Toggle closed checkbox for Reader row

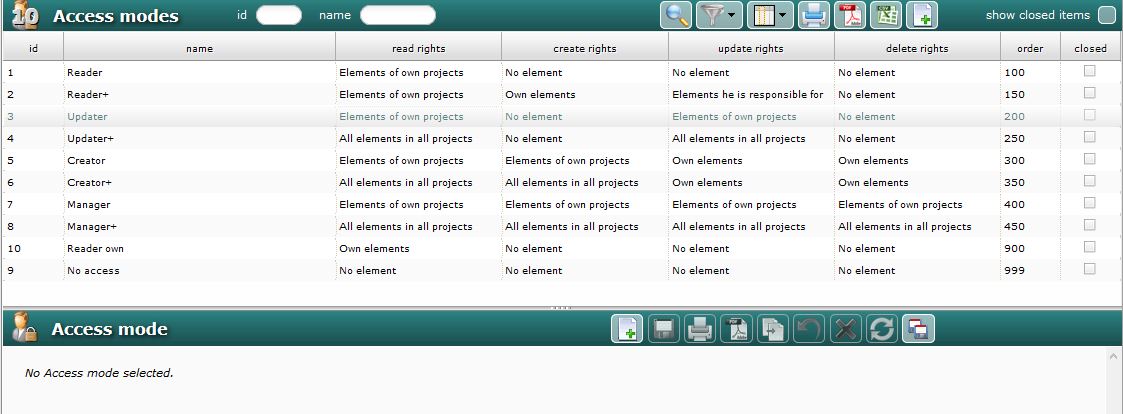(x=1089, y=71)
